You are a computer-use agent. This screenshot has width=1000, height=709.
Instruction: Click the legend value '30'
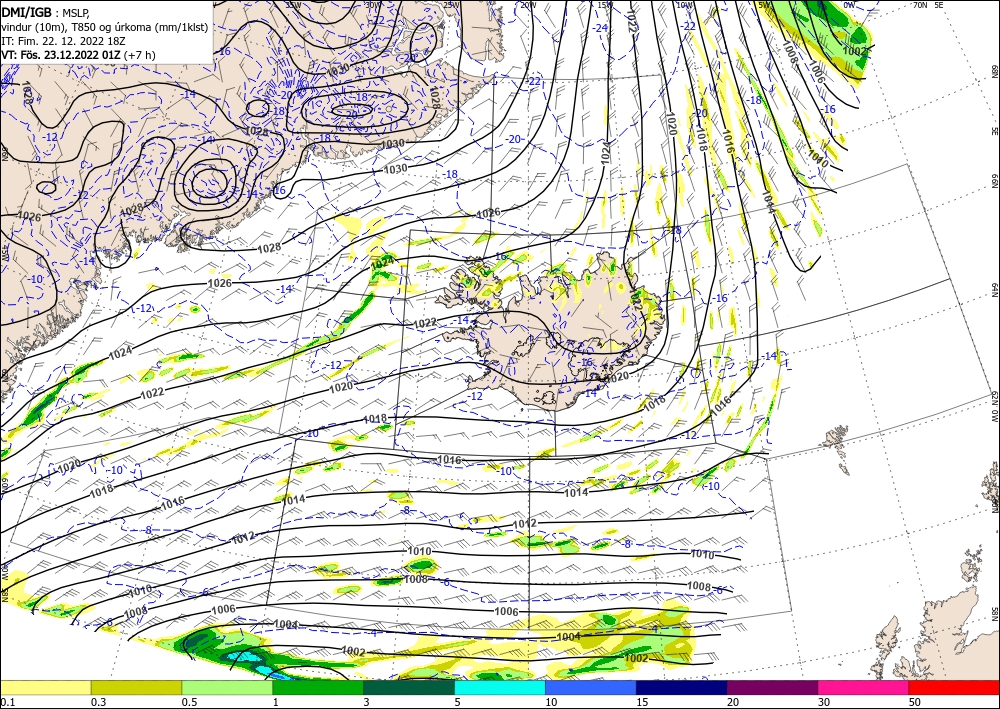(x=824, y=702)
